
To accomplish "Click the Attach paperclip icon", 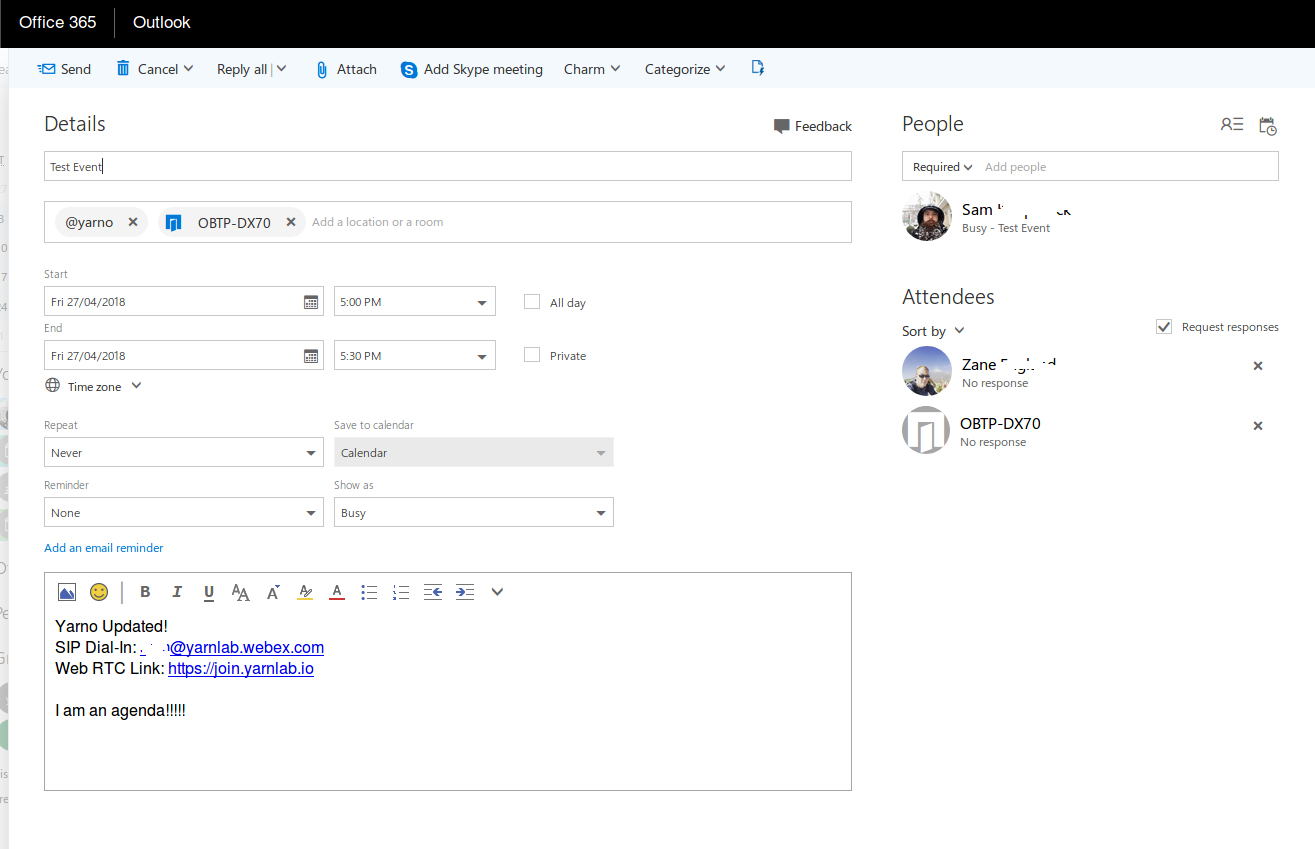I will (x=321, y=69).
